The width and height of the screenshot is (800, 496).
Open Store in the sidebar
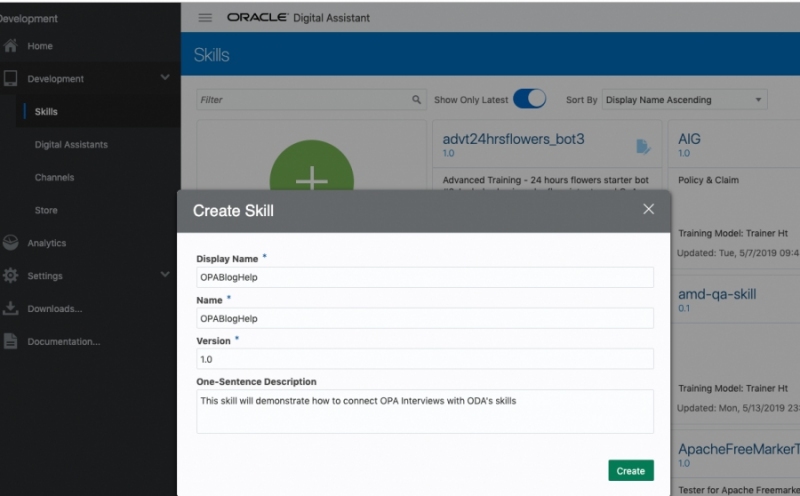46,210
